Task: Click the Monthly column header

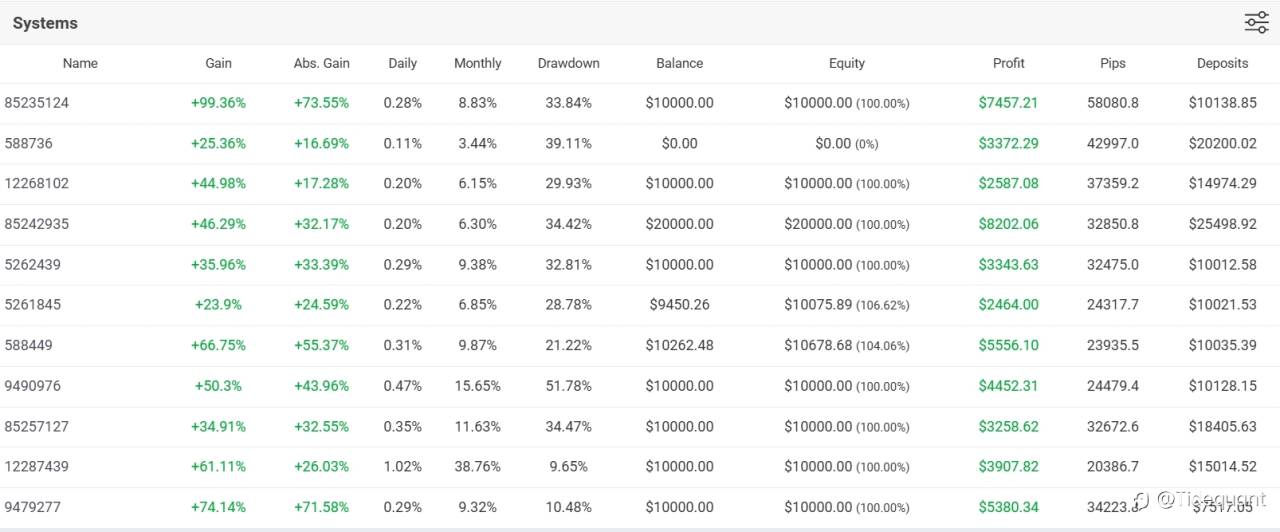Action: pos(477,63)
